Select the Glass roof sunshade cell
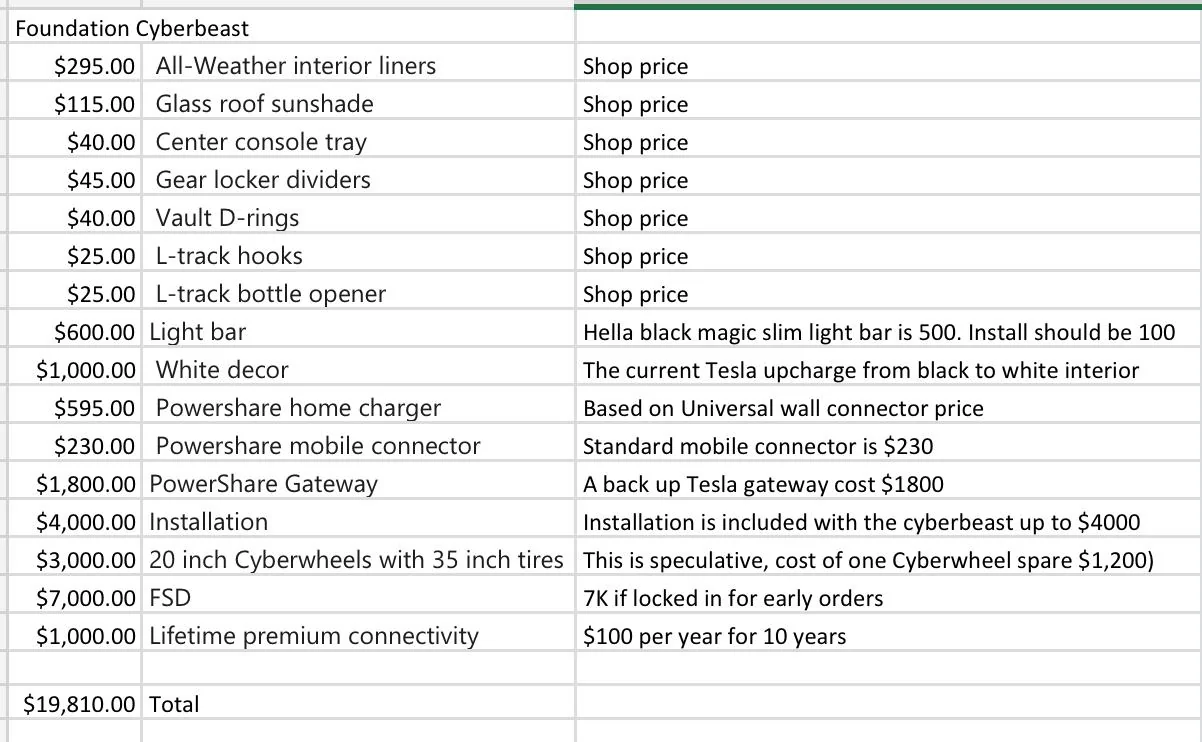 (x=358, y=104)
